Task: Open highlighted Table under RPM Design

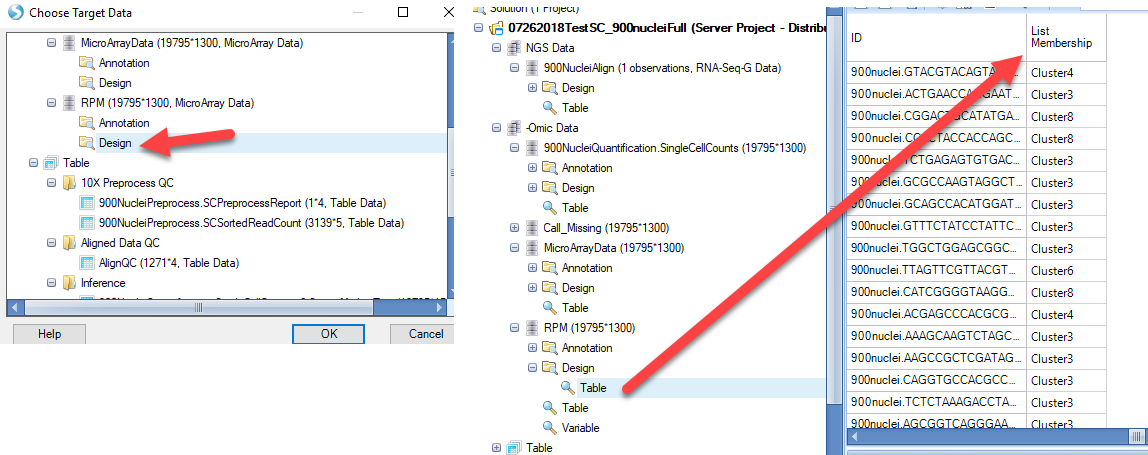Action: [593, 388]
